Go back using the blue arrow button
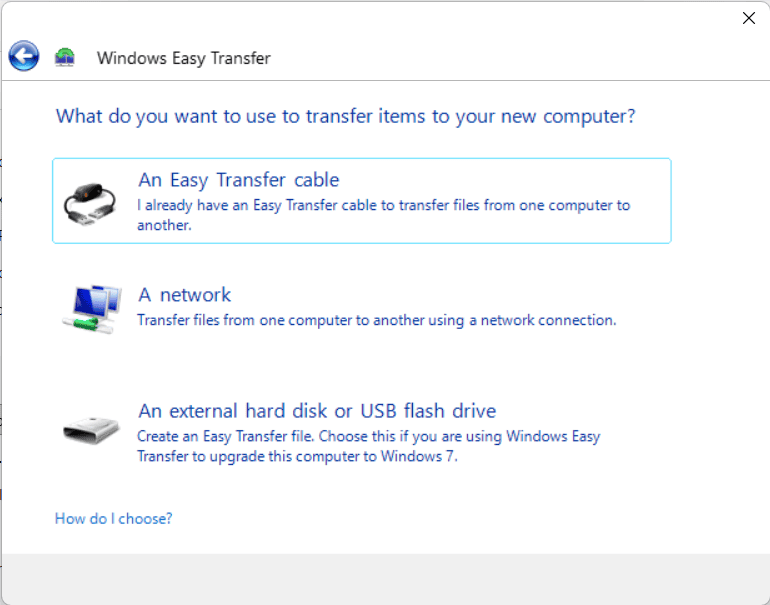Screen dimensions: 770x605 click(24, 56)
